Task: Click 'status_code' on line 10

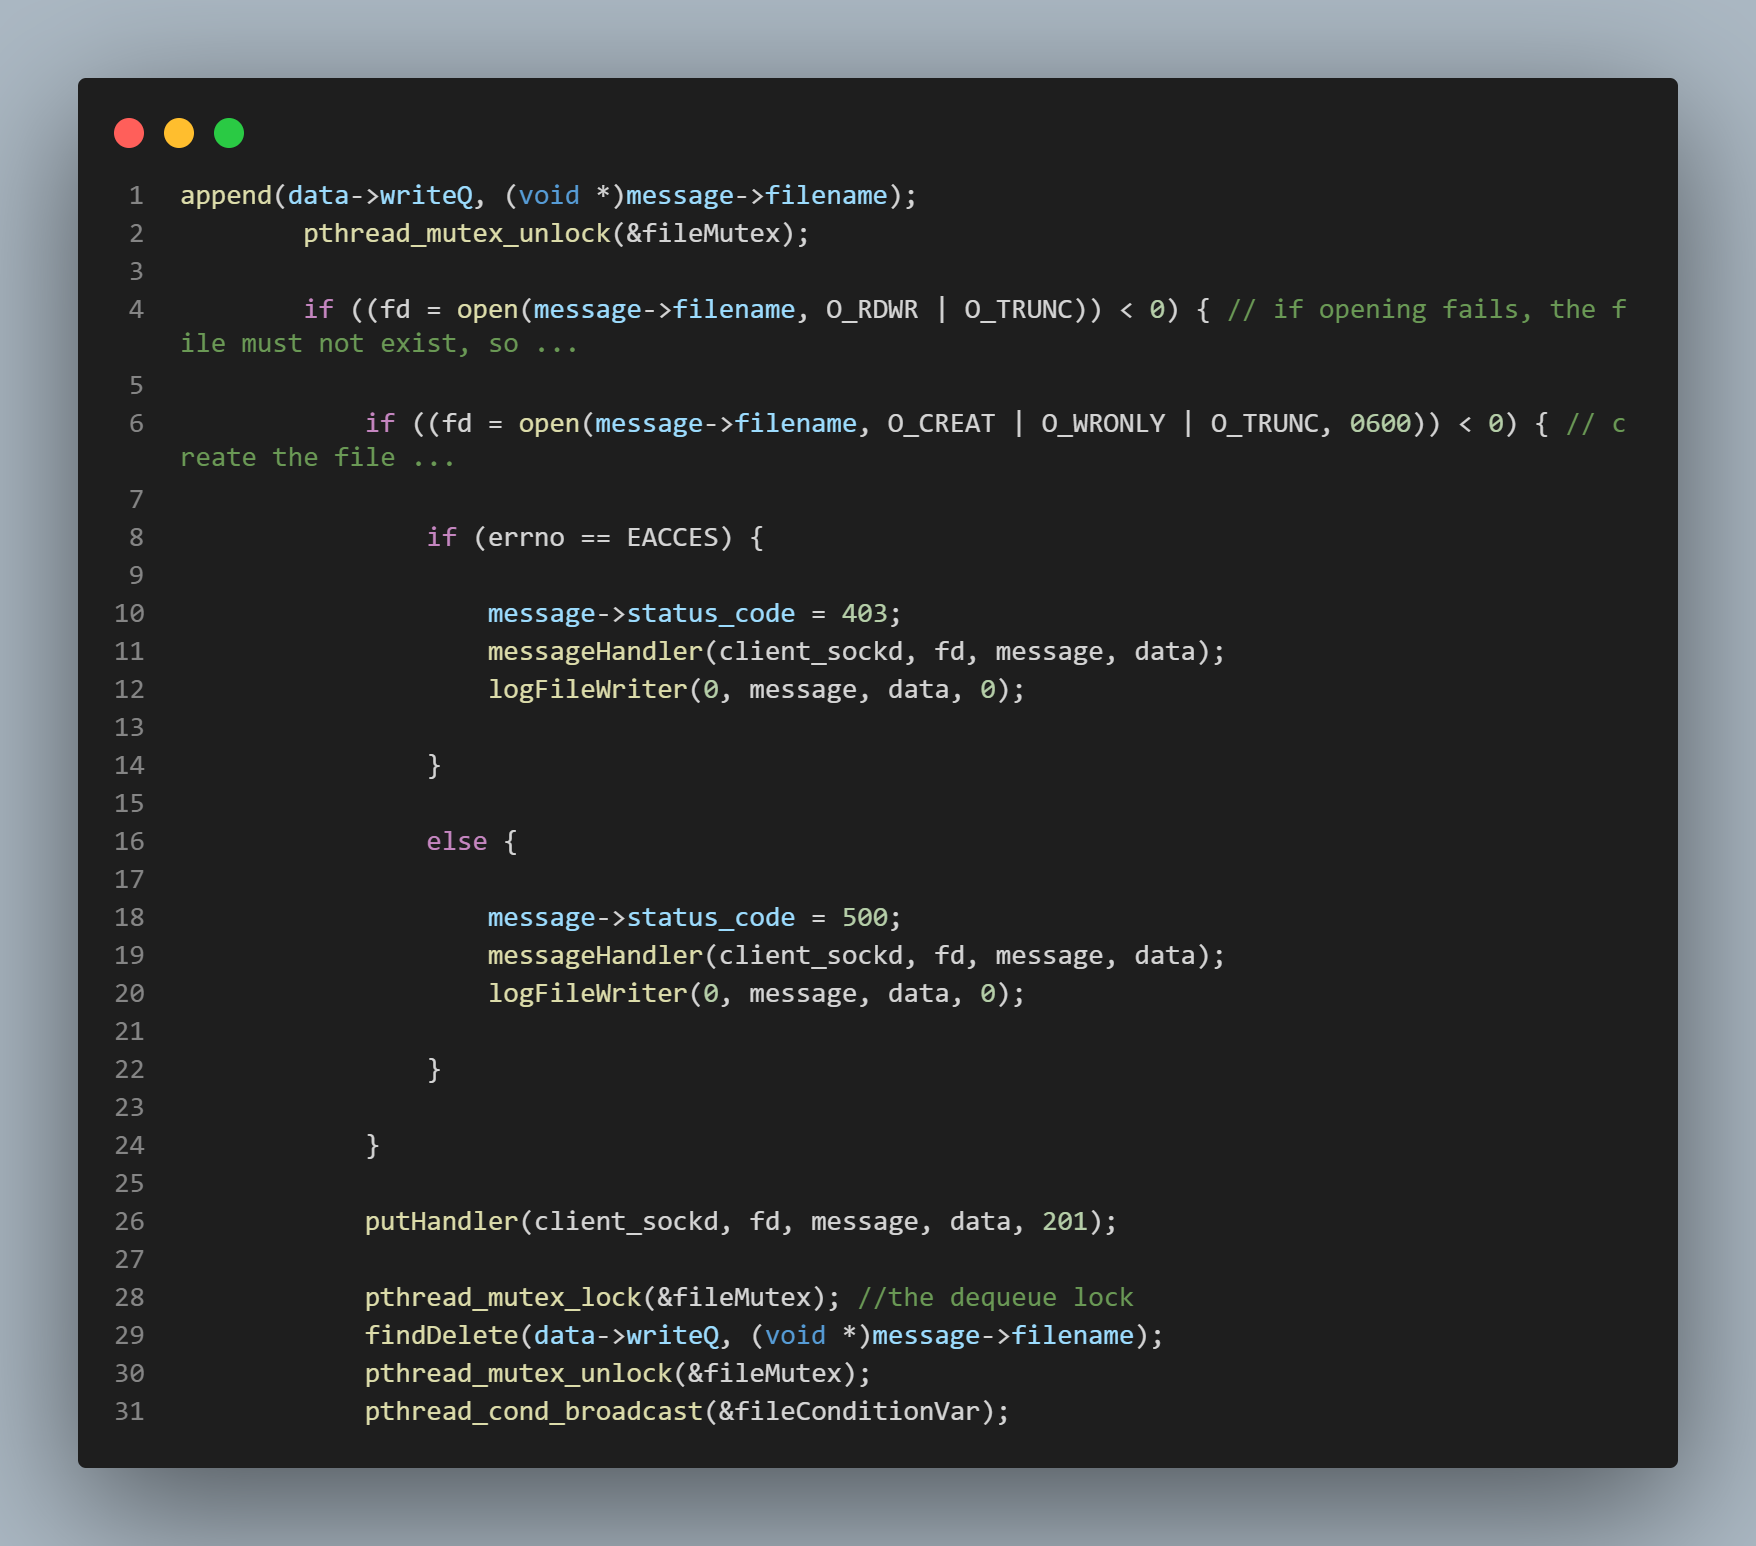Action: click(x=711, y=613)
